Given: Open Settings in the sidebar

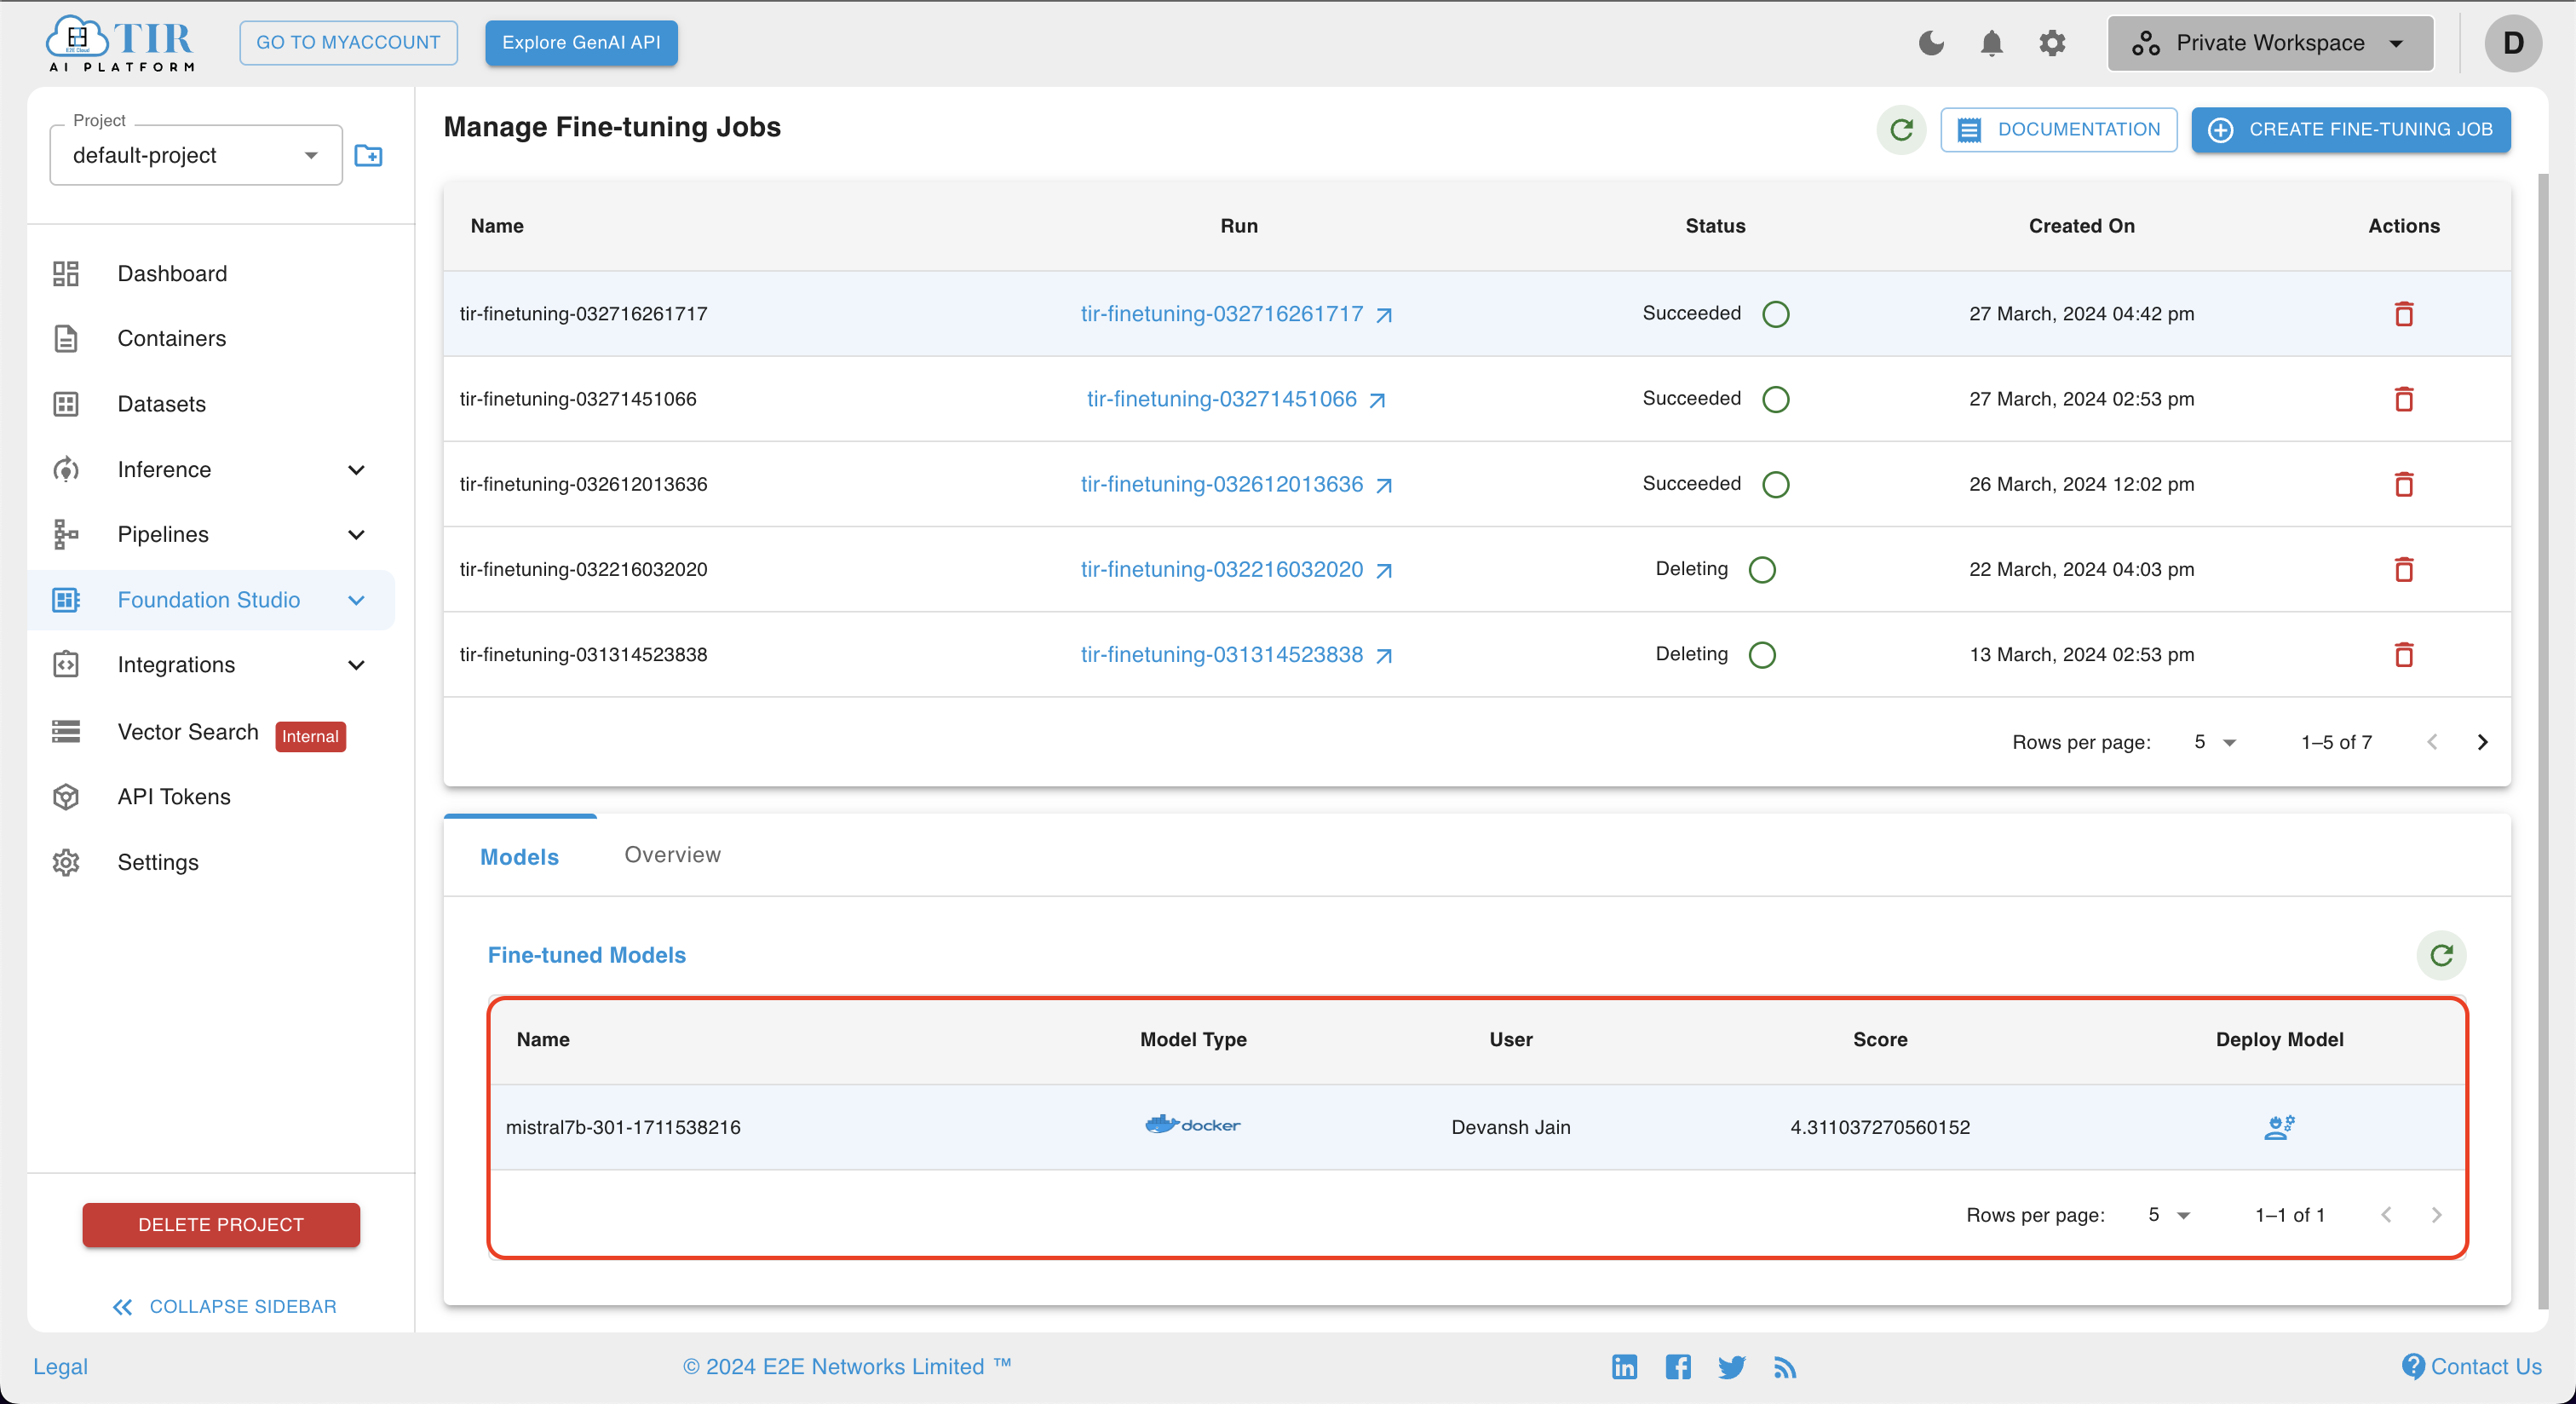Looking at the screenshot, I should pos(211,862).
